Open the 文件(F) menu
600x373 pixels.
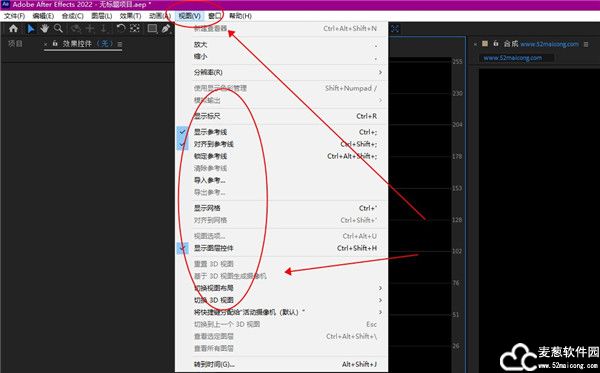15,16
